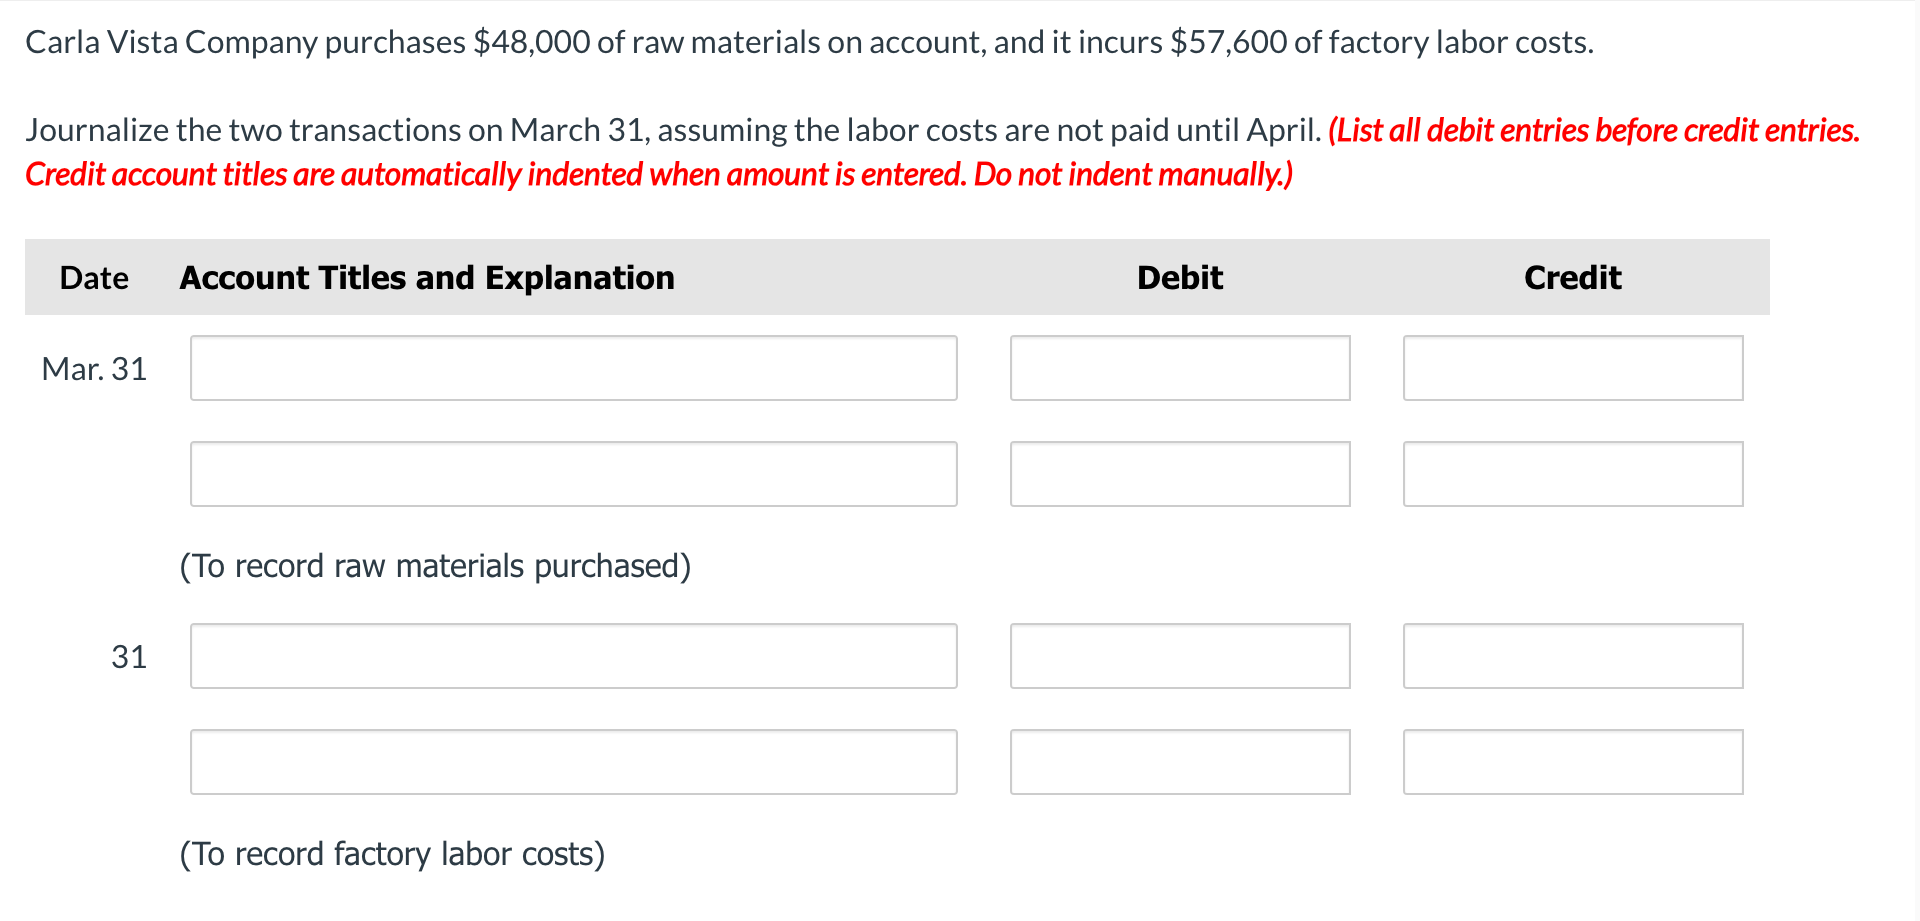The width and height of the screenshot is (1920, 921).
Task: Click the debit field in the second entry row
Action: click(x=1179, y=474)
